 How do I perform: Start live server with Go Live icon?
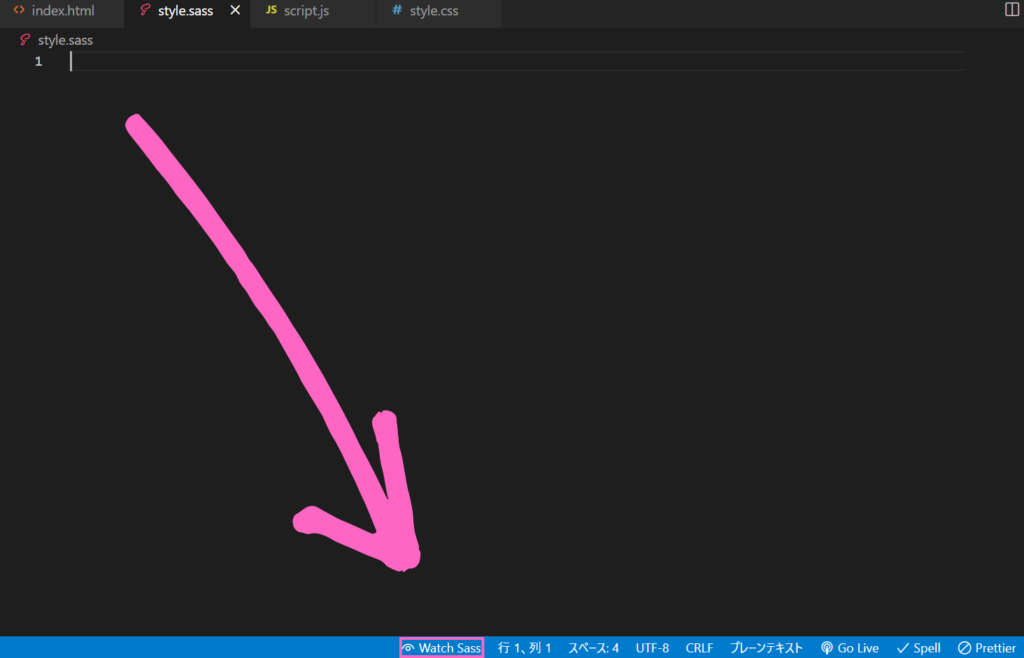click(827, 648)
